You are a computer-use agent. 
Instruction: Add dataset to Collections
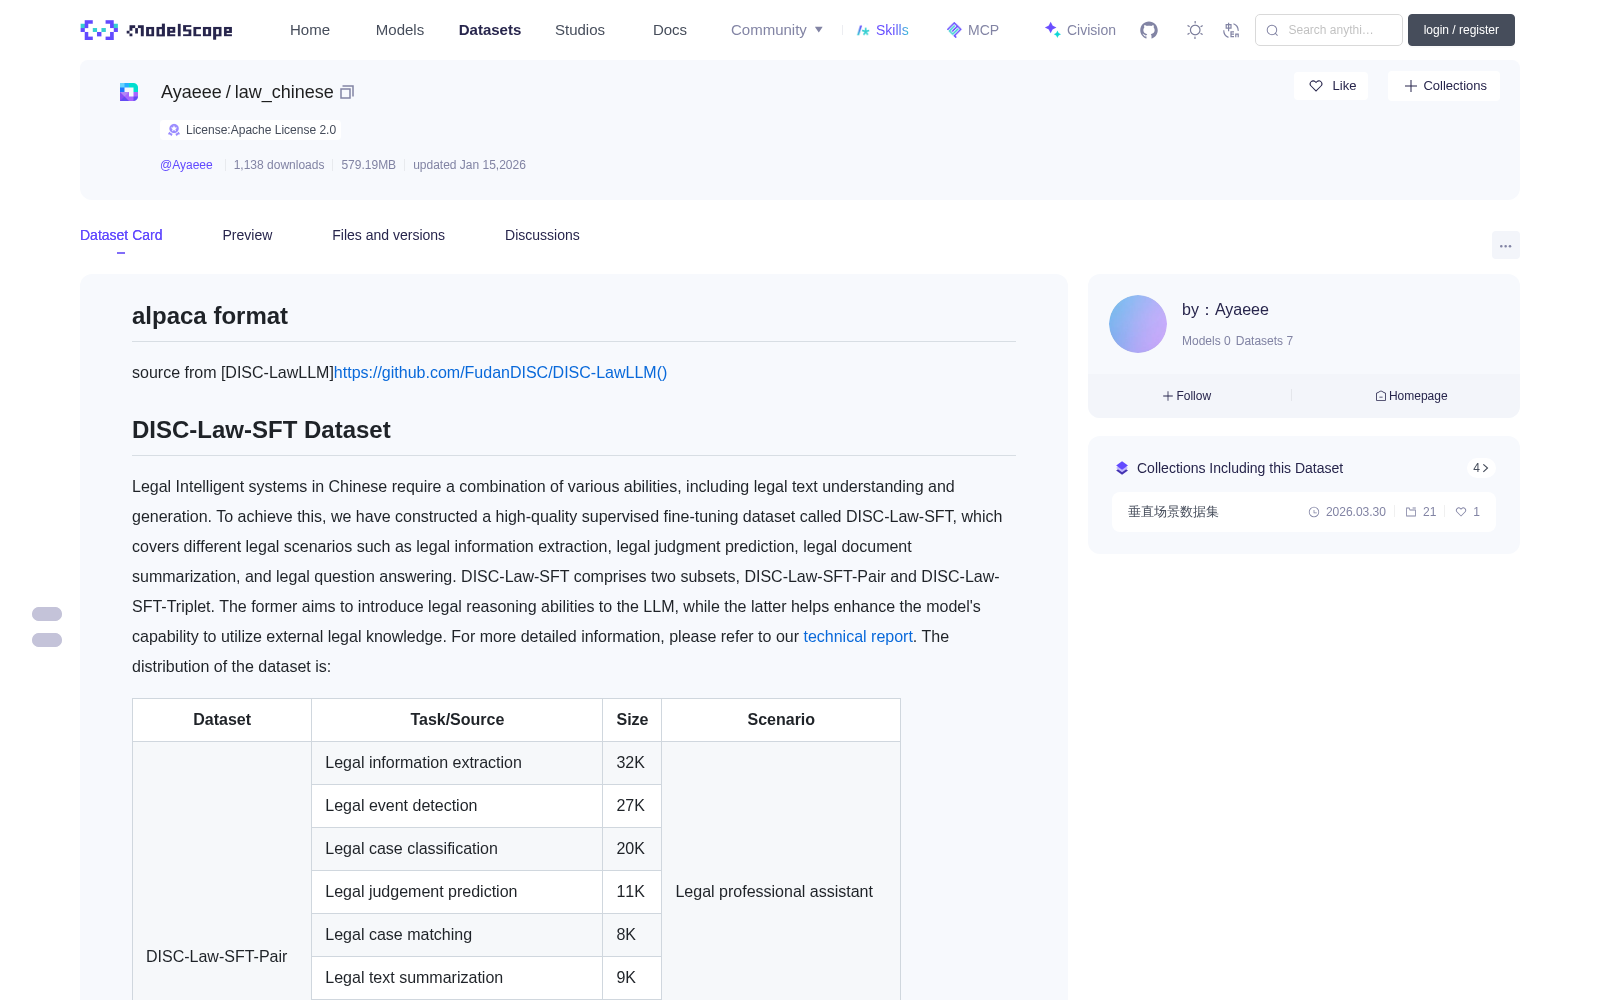1444,86
